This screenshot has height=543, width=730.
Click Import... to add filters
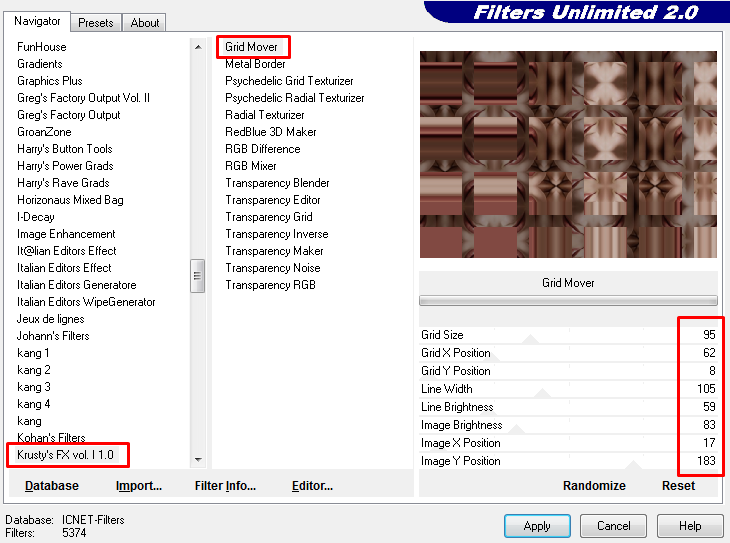(139, 486)
